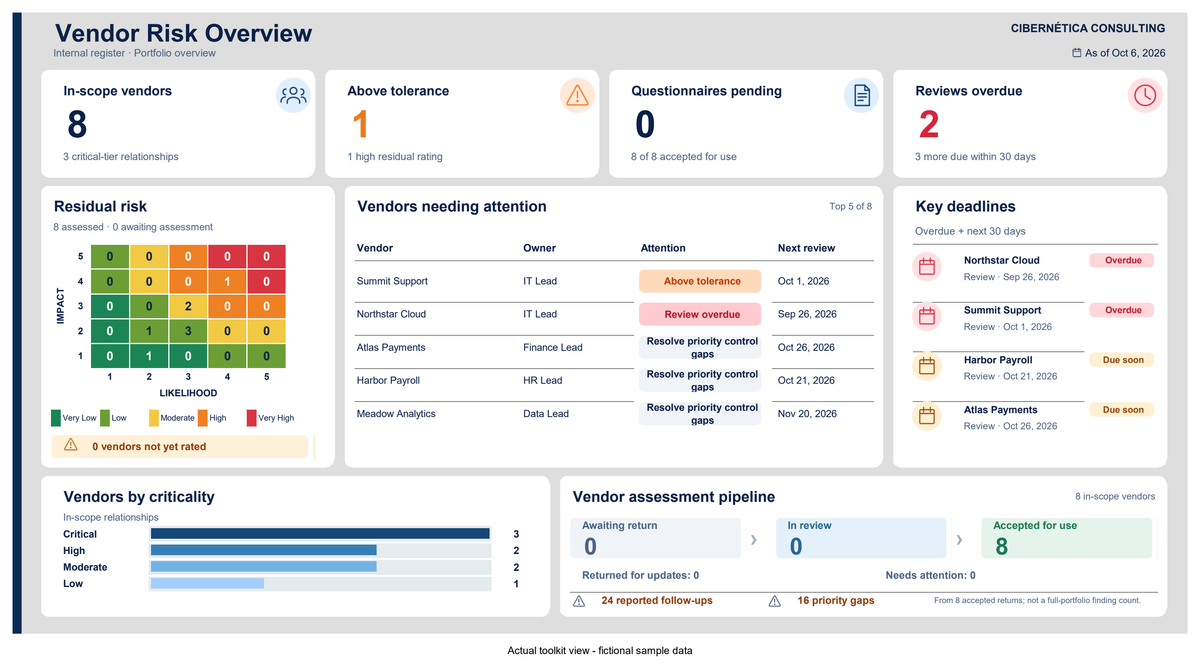Click the Next review column header
1200x669 pixels.
point(806,248)
